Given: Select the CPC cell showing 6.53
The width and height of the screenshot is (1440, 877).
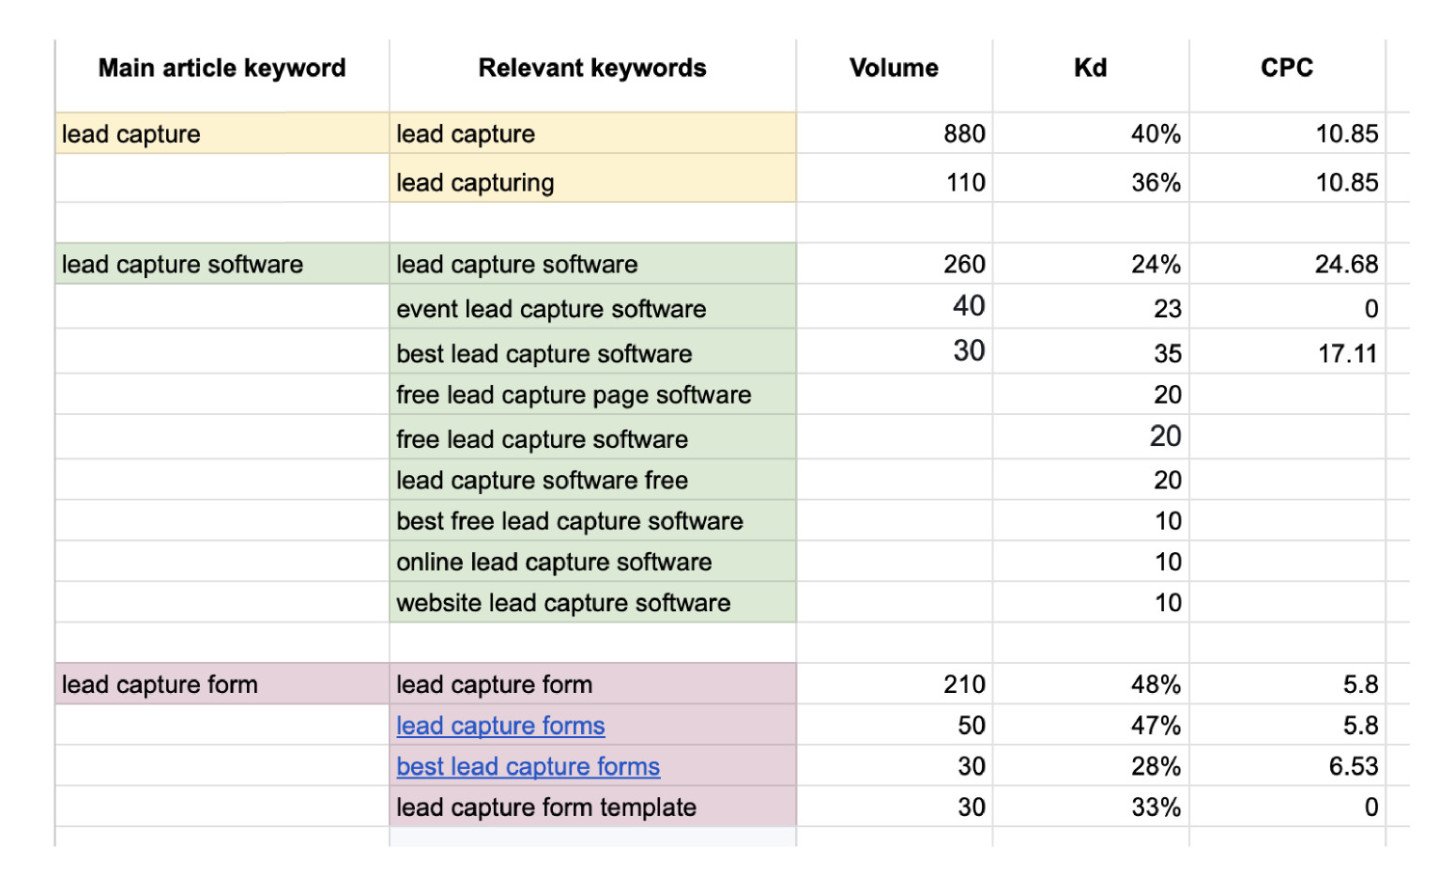Looking at the screenshot, I should pyautogui.click(x=1287, y=766).
